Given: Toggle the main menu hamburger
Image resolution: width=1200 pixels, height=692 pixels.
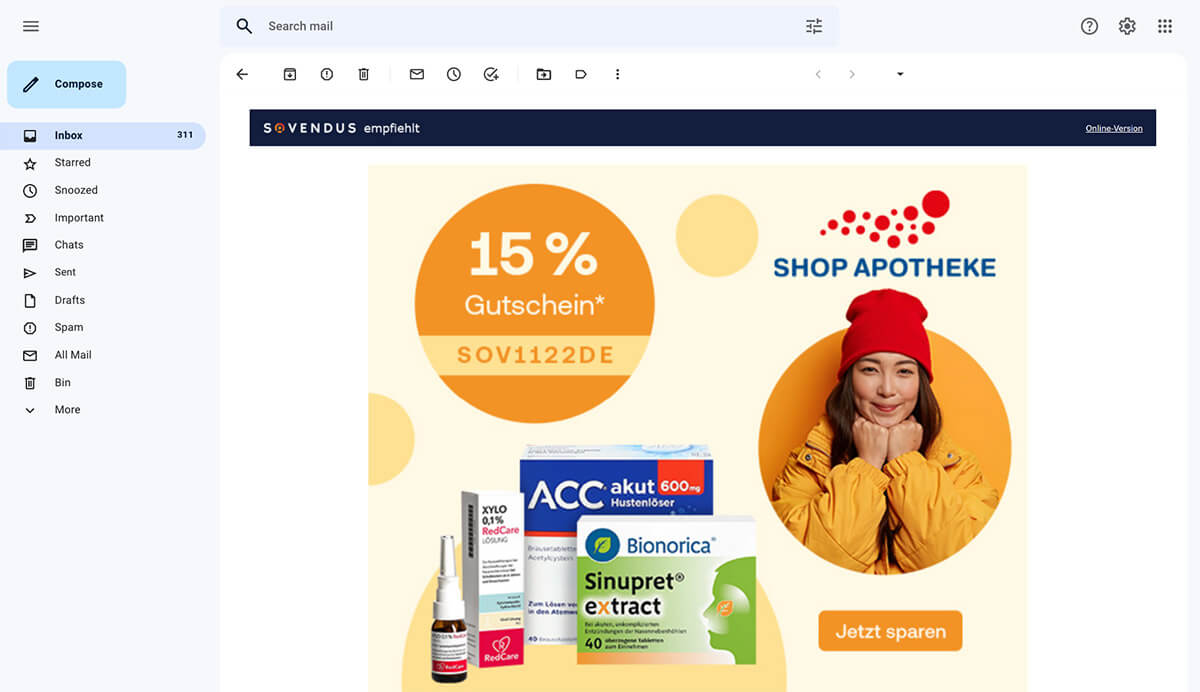Looking at the screenshot, I should pos(31,26).
